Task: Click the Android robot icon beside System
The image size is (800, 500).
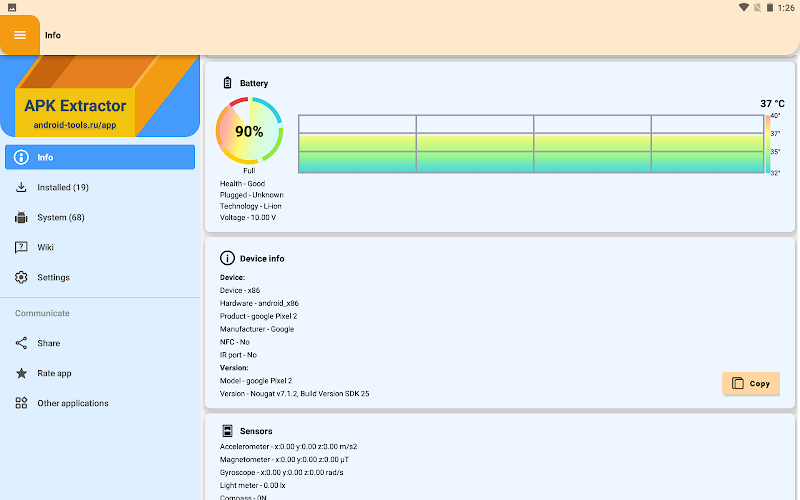Action: tap(21, 217)
